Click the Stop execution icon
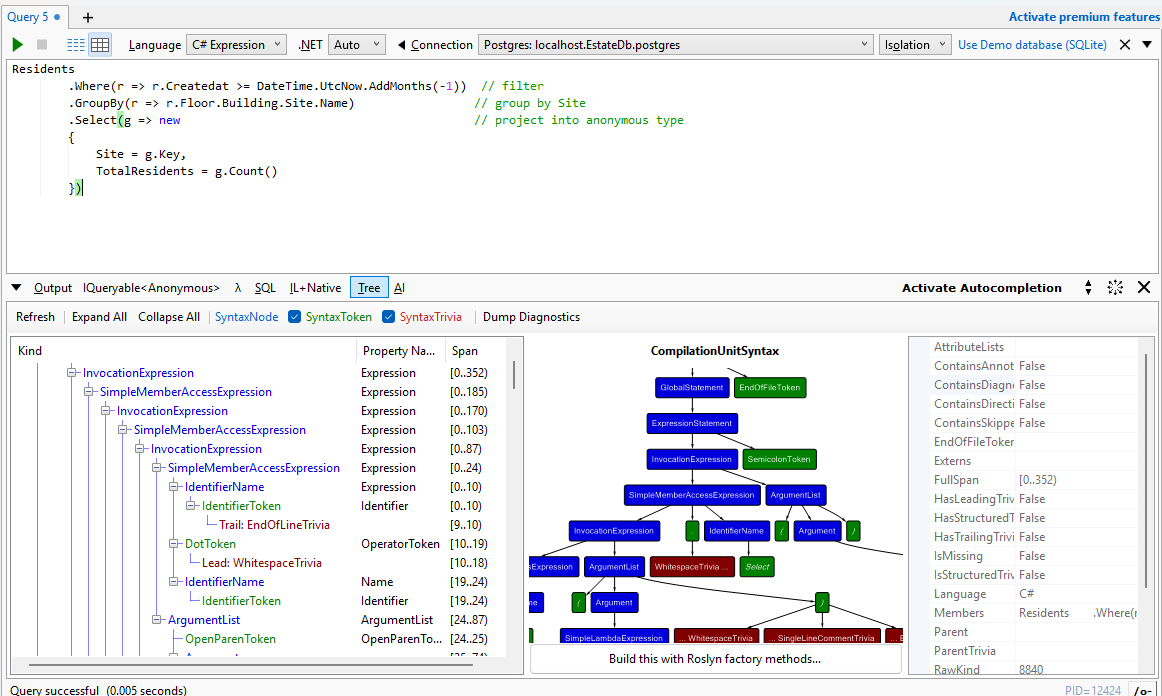This screenshot has height=696, width=1162. point(41,44)
